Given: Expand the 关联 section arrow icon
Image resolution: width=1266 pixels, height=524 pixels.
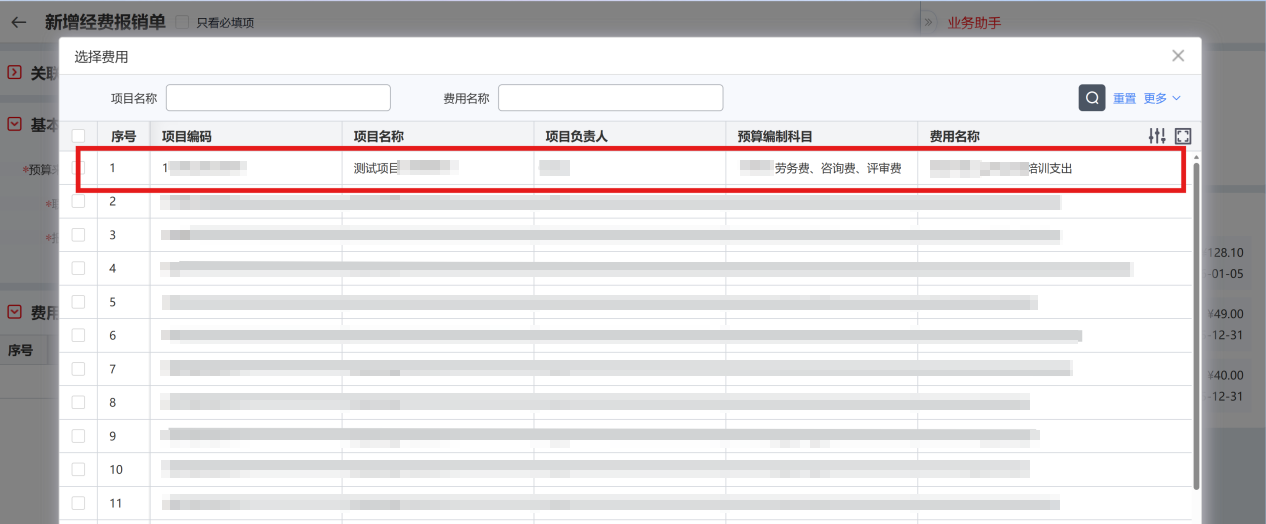Looking at the screenshot, I should coord(14,72).
